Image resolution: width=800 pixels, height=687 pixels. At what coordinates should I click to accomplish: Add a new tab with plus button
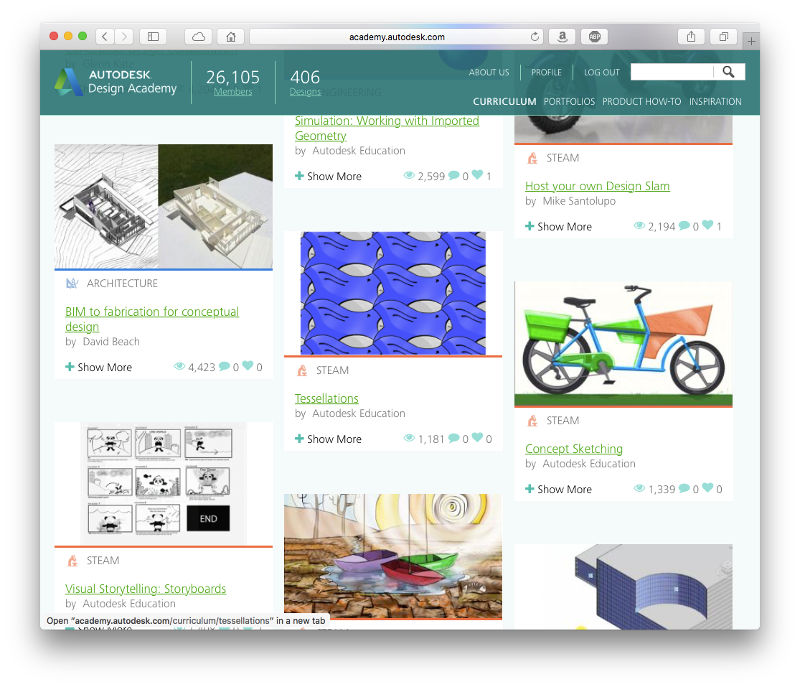click(x=751, y=41)
